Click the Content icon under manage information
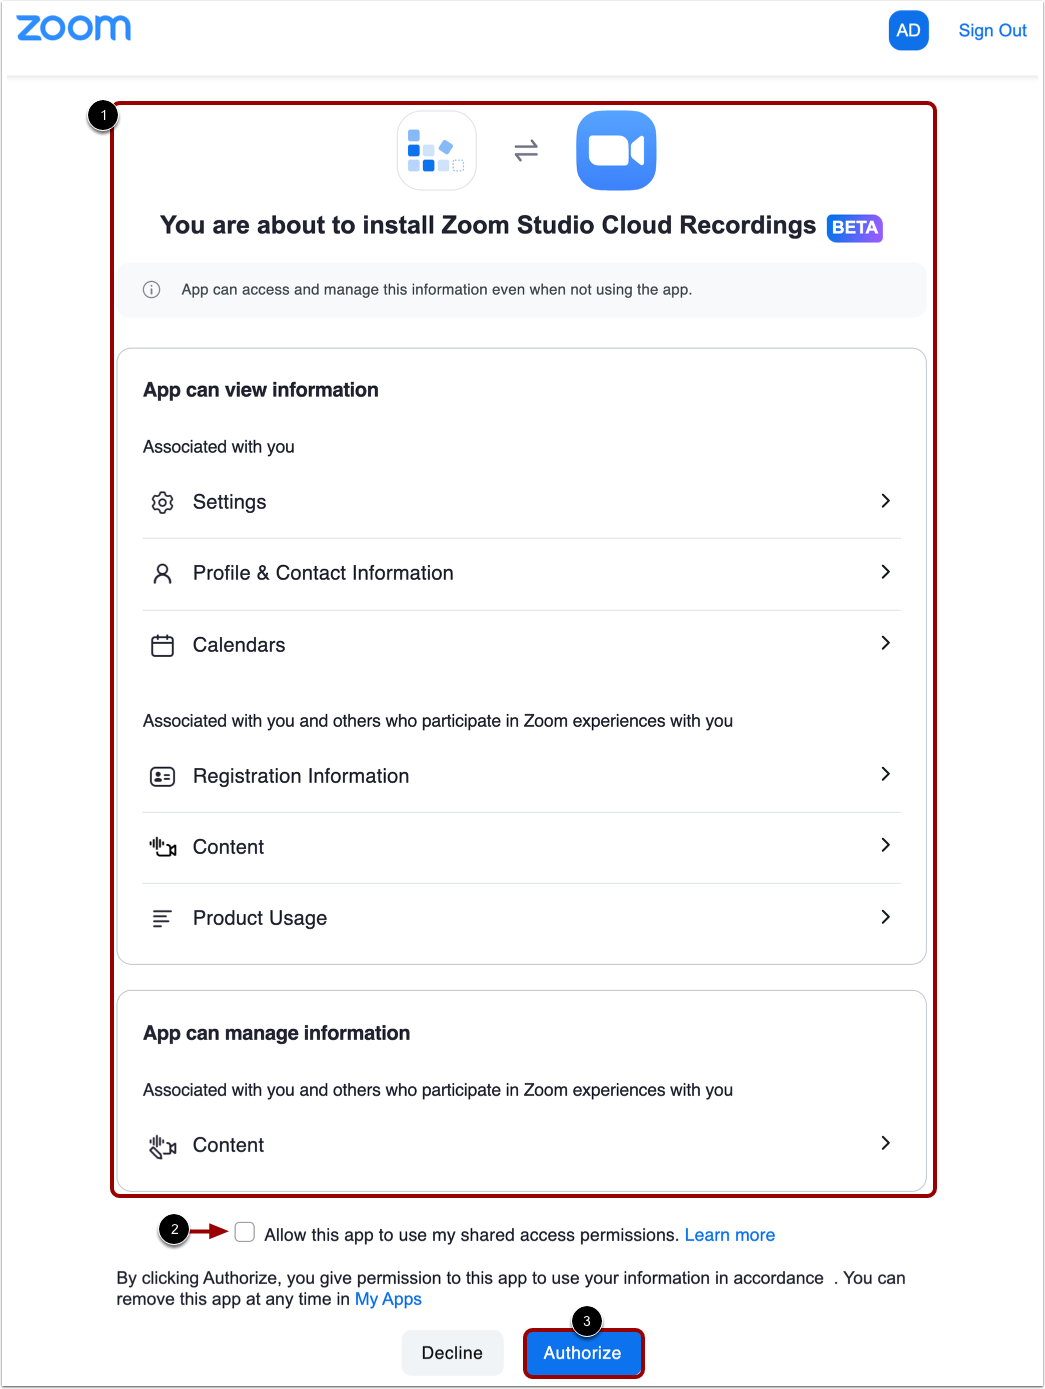The width and height of the screenshot is (1045, 1389). [162, 1145]
